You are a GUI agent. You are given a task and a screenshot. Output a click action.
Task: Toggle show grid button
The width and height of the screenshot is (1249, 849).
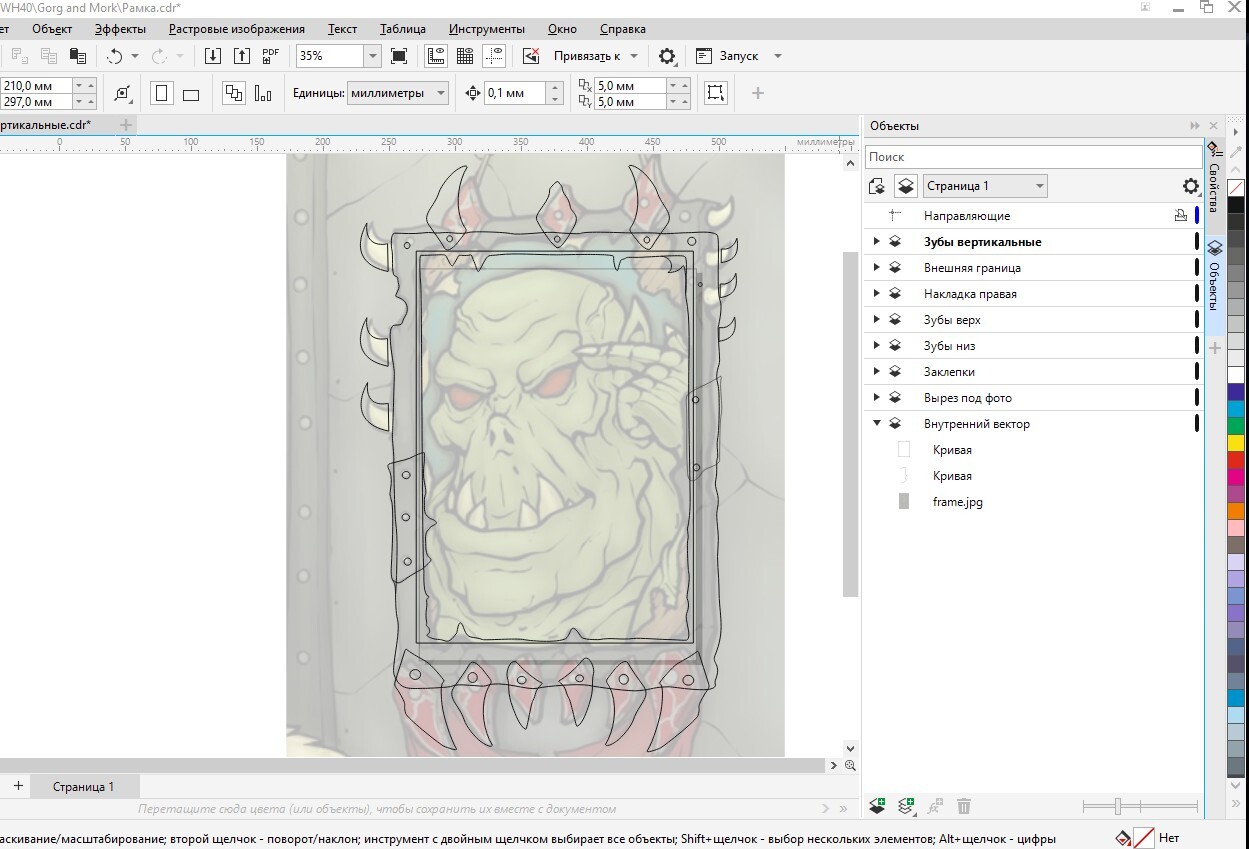(464, 56)
